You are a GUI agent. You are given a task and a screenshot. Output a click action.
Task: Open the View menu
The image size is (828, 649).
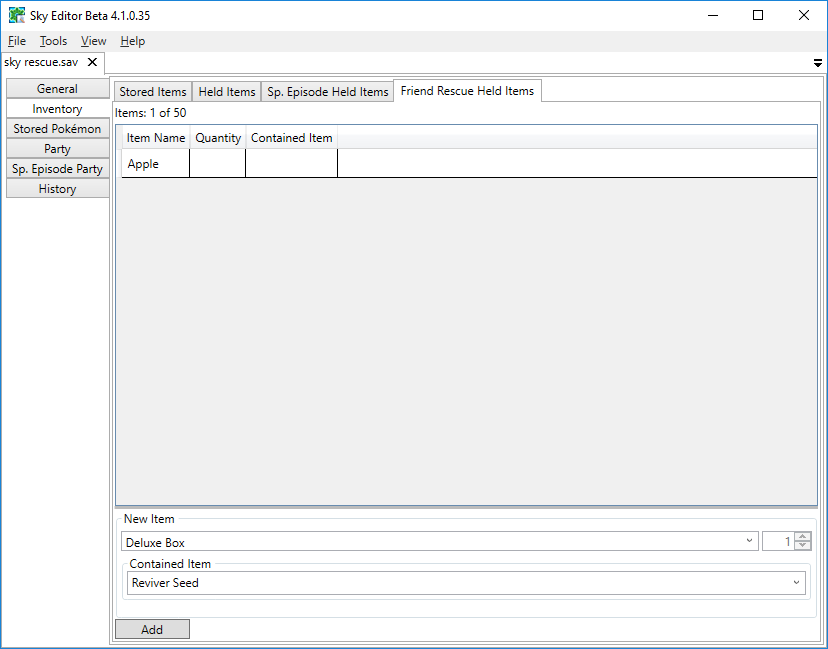[93, 41]
